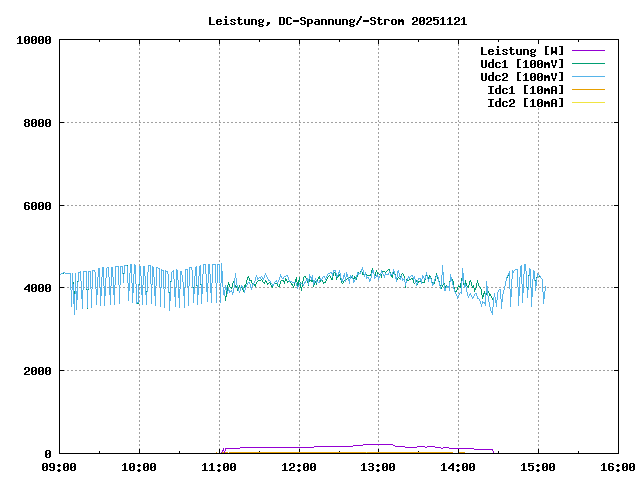The height and width of the screenshot is (480, 640).
Task: Click the 12:00 x-axis tick label
Action: [299, 467]
